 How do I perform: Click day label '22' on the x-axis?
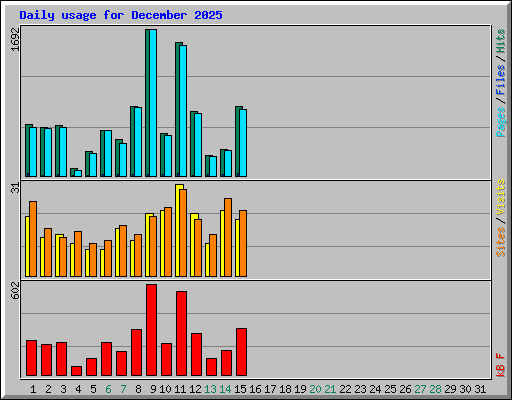[x=345, y=389]
